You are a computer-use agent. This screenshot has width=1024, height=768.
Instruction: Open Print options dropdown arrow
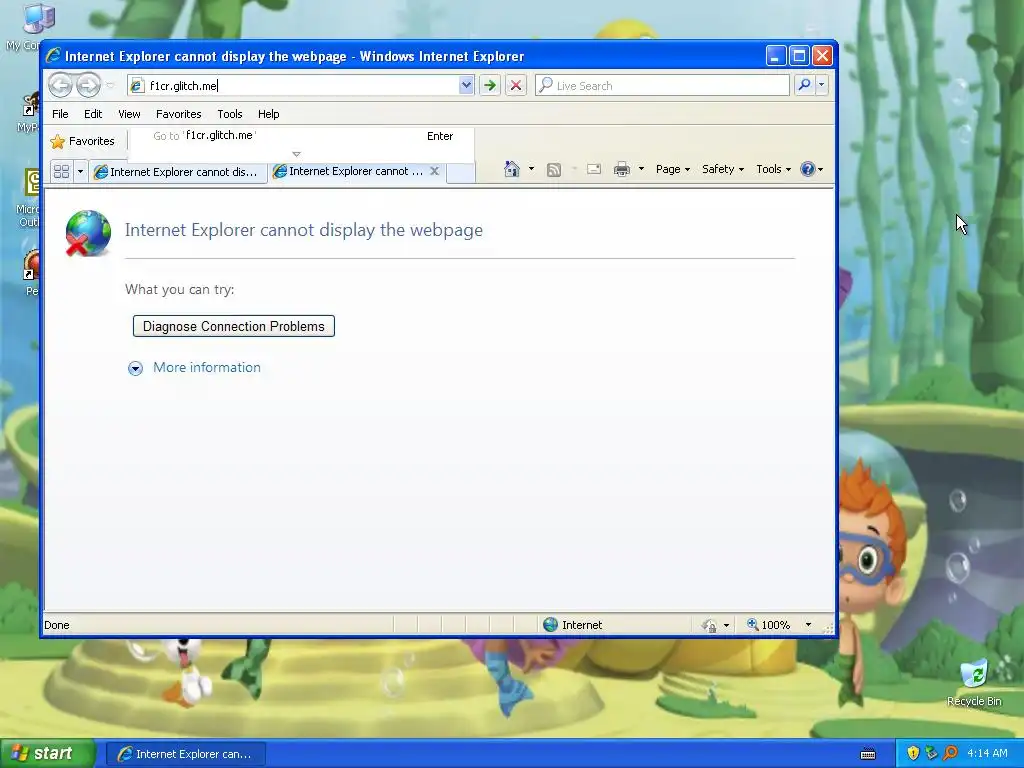click(x=641, y=169)
